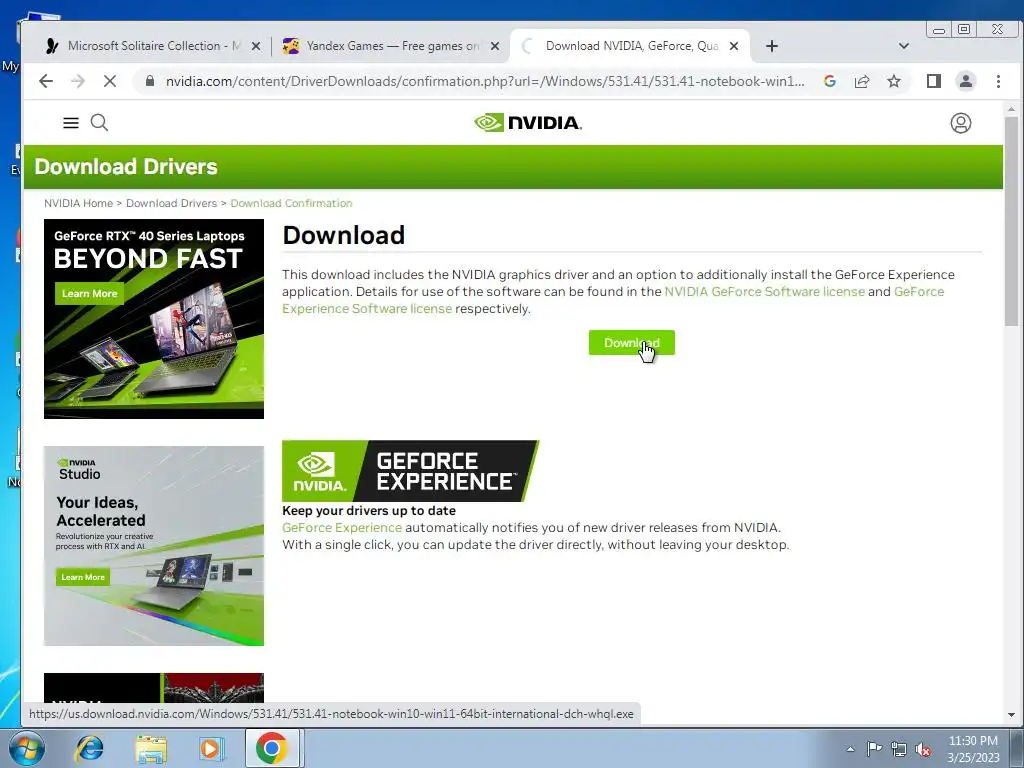
Task: Open the NVIDIA hamburger menu
Action: coord(71,123)
